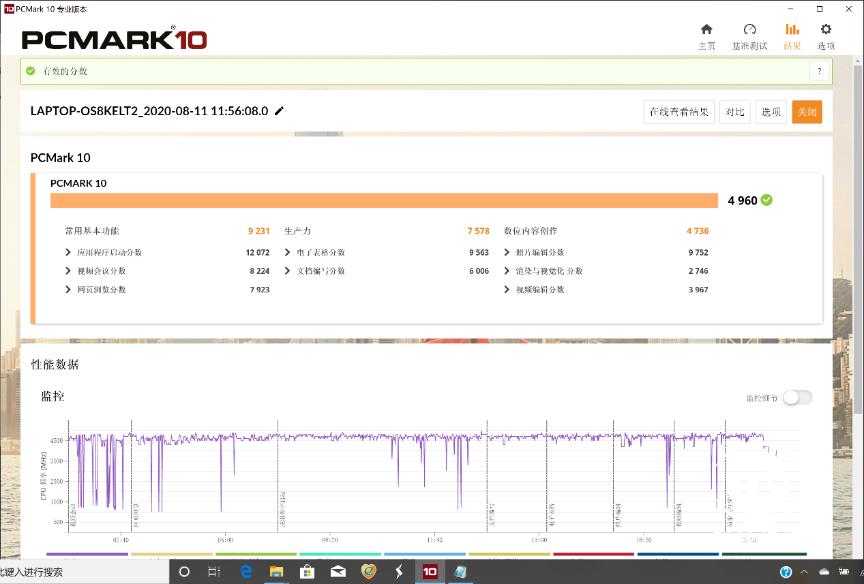Click the 生产力 score 7 578
864x584 pixels.
[478, 231]
